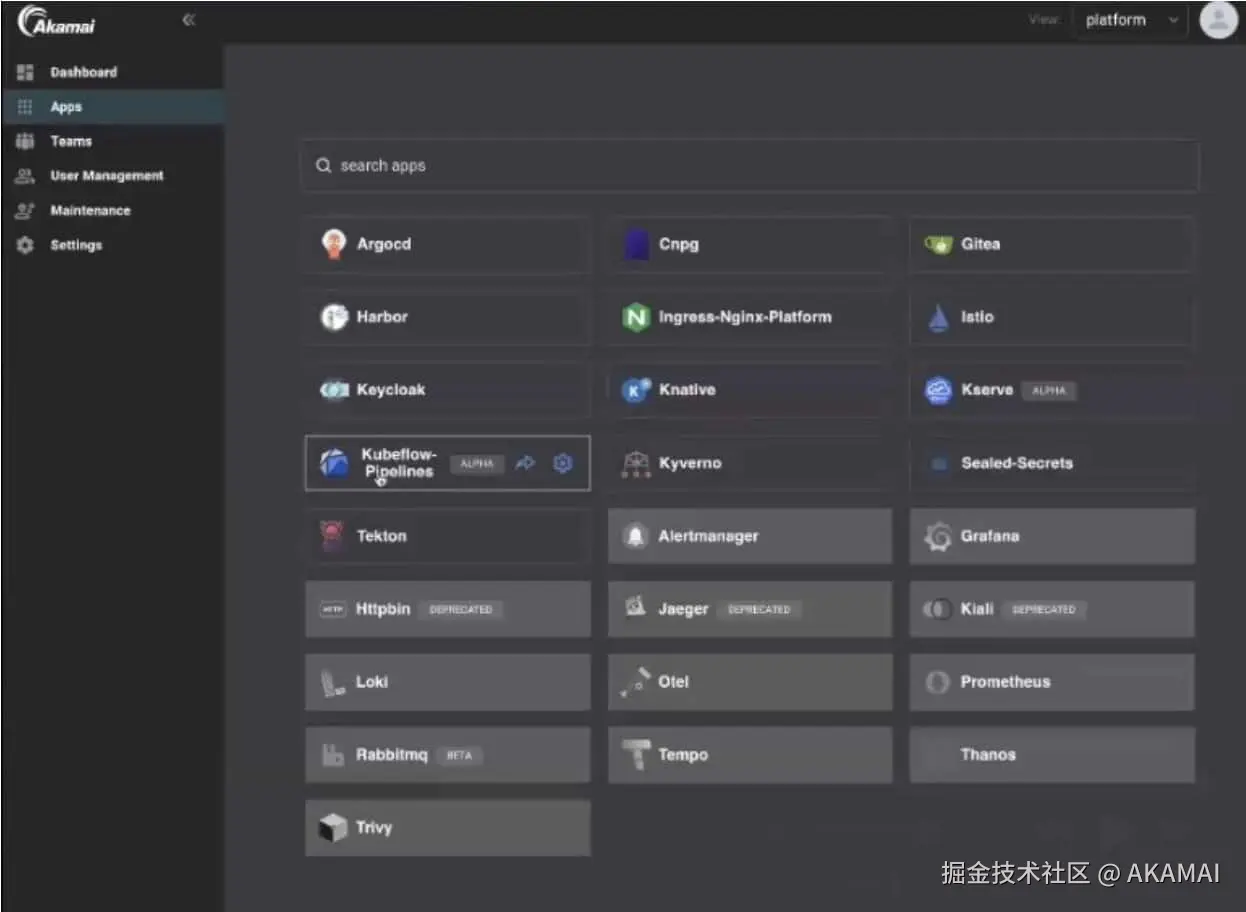Click the Kyverno app icon
1246x912 pixels.
[636, 463]
